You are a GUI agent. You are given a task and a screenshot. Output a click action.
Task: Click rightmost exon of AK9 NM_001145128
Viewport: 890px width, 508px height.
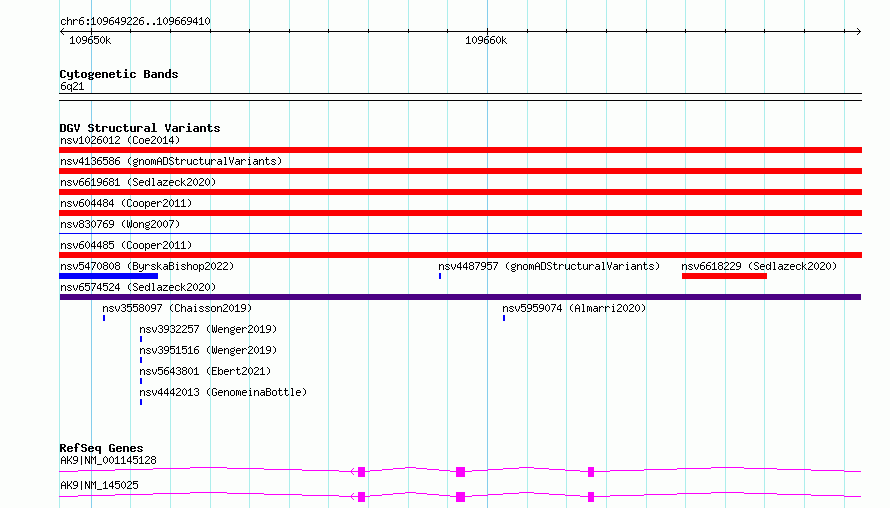(591, 472)
